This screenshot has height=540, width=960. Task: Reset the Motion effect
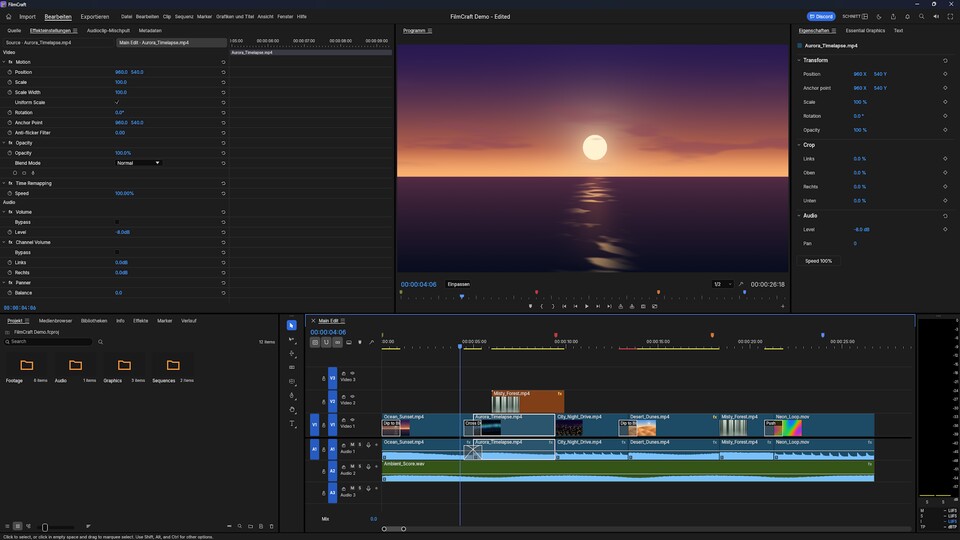(x=223, y=62)
